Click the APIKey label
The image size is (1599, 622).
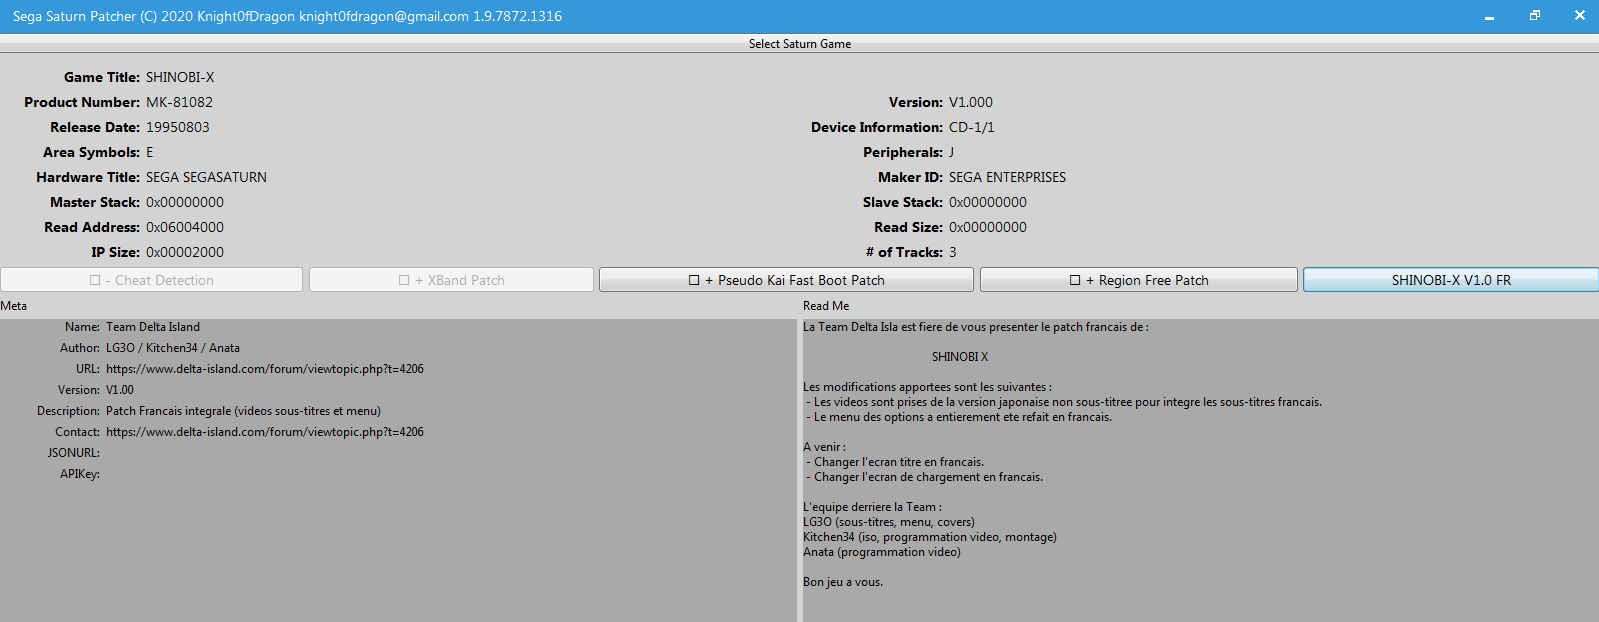[80, 474]
